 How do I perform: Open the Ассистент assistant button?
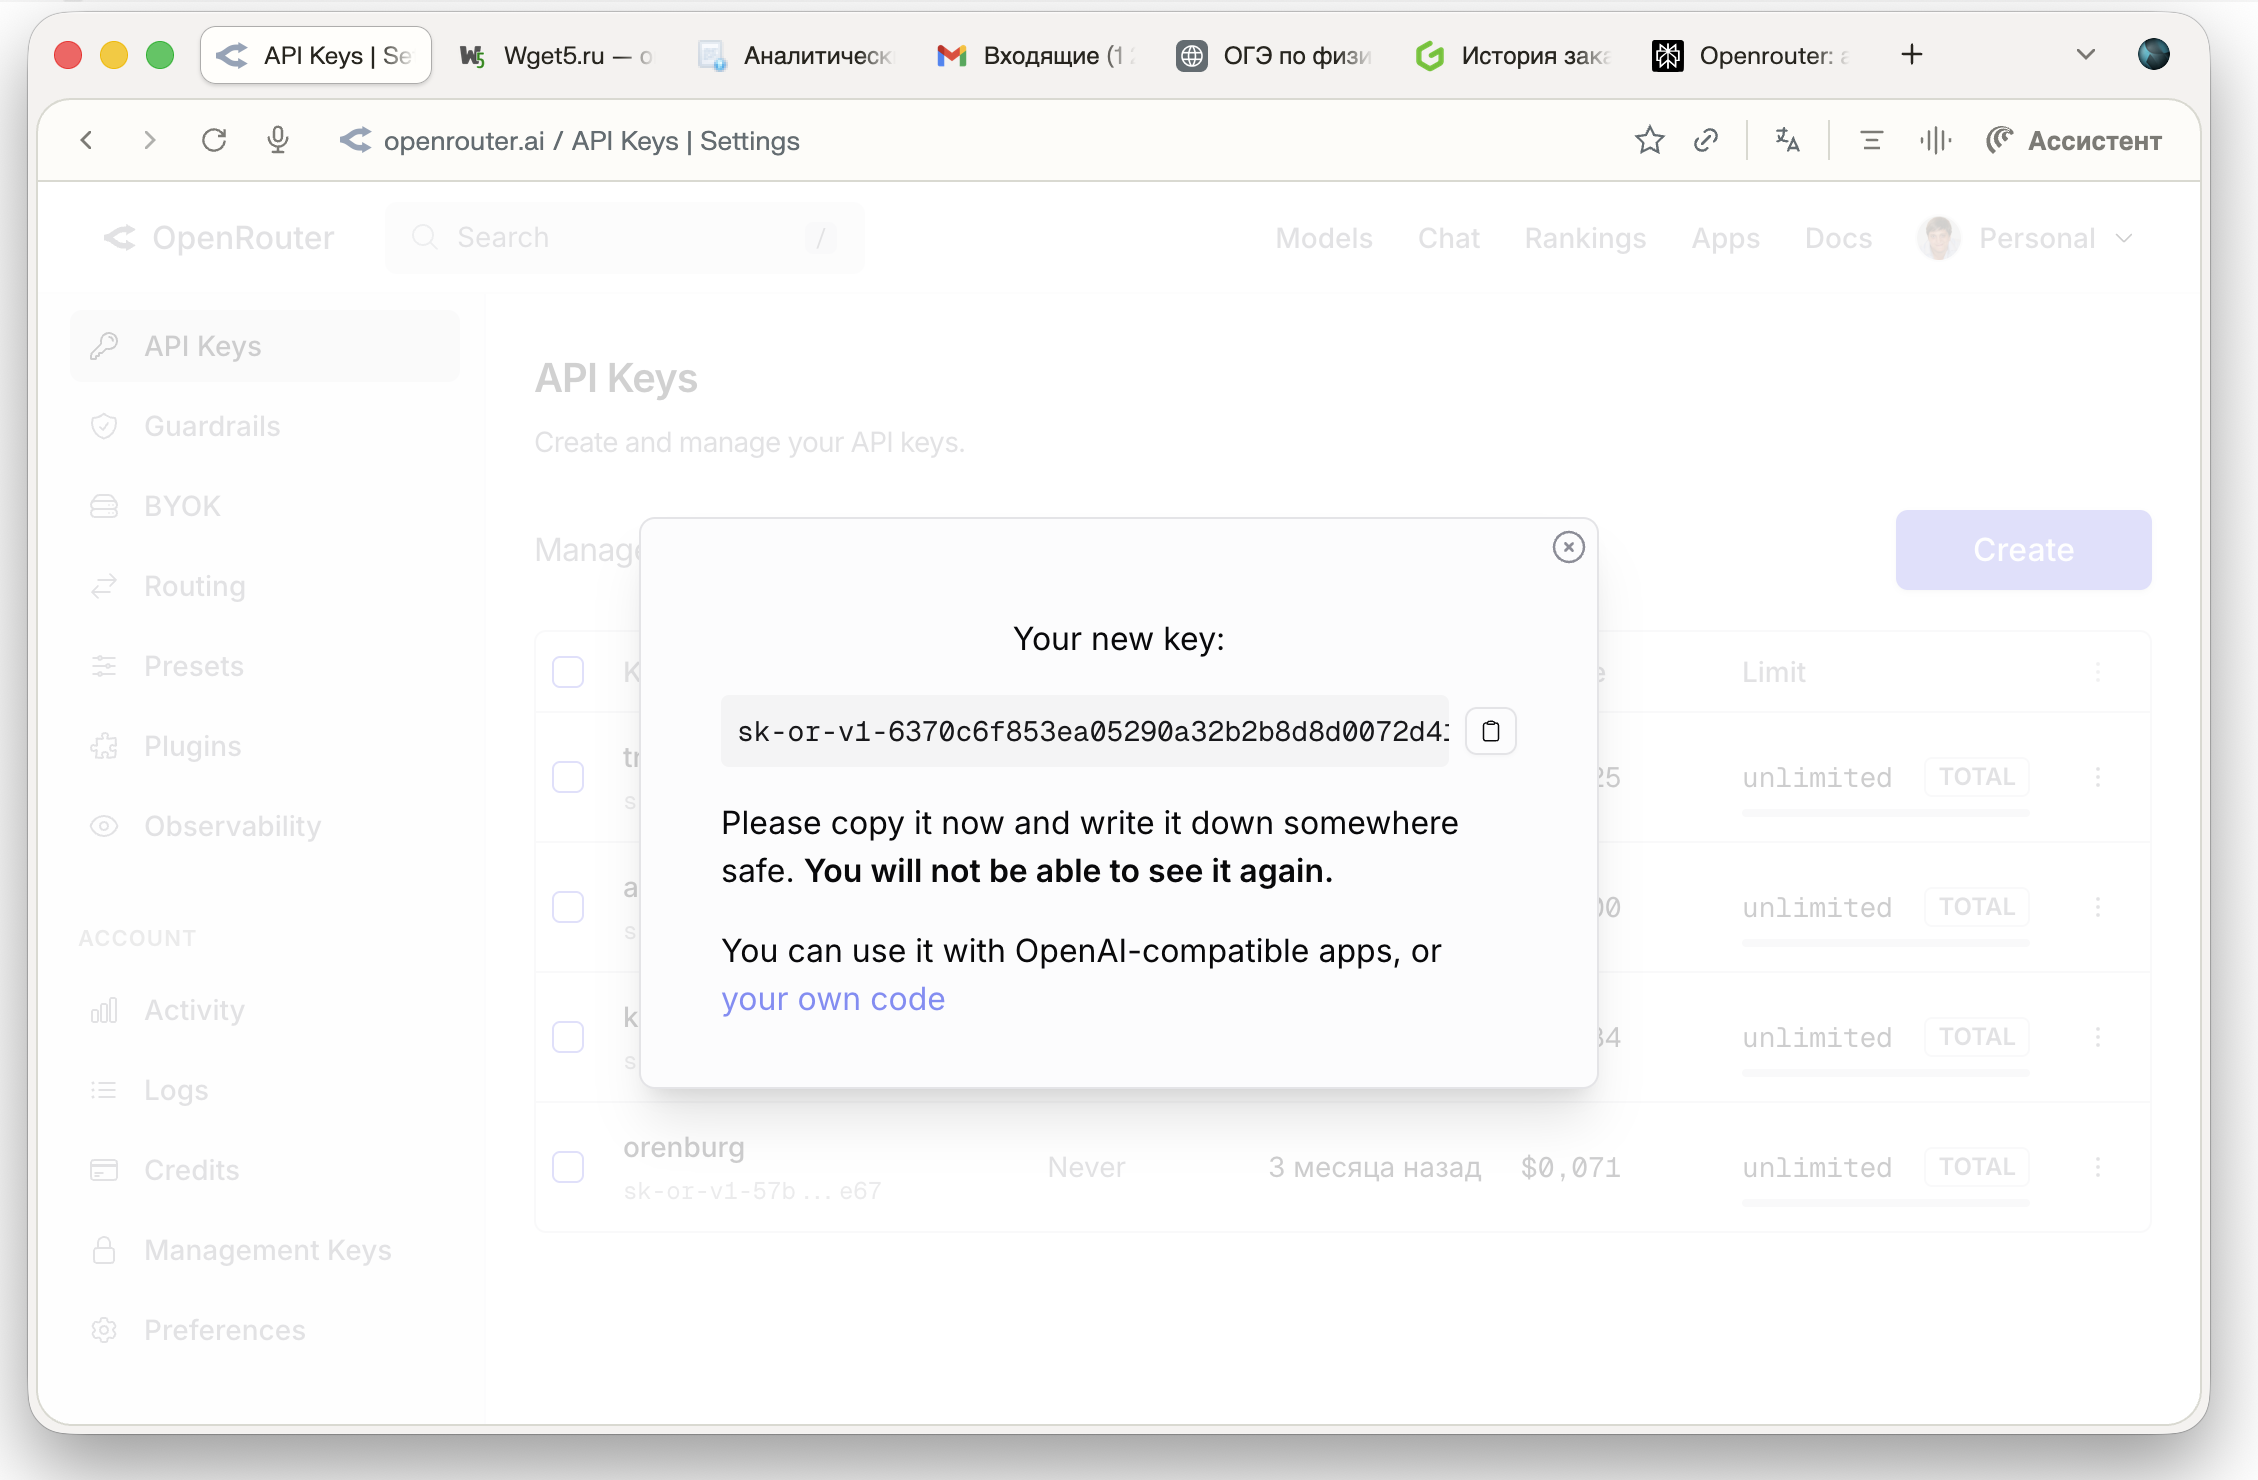(2073, 140)
